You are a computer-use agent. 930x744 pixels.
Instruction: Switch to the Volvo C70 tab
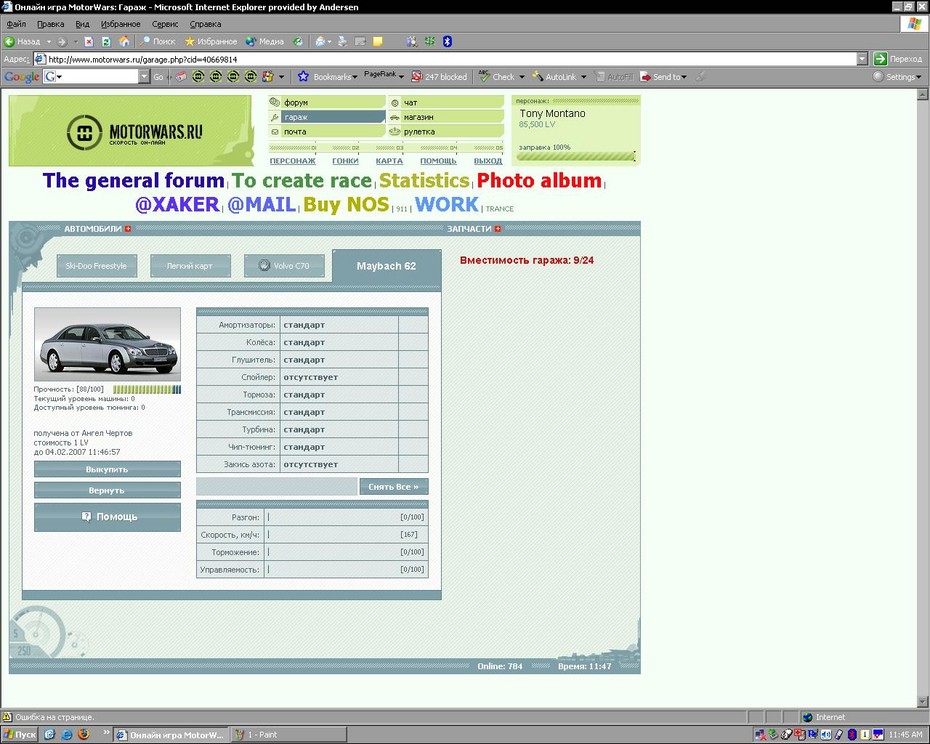click(284, 266)
